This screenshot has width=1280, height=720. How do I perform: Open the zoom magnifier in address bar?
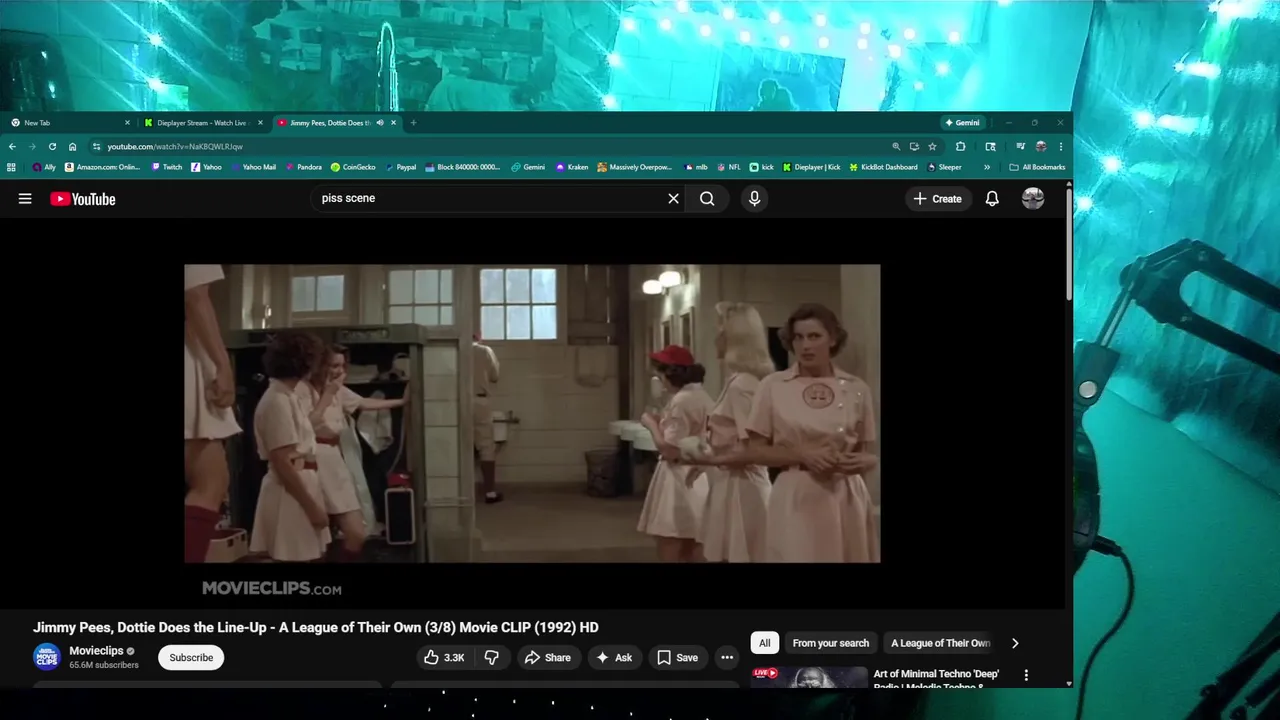tap(896, 147)
